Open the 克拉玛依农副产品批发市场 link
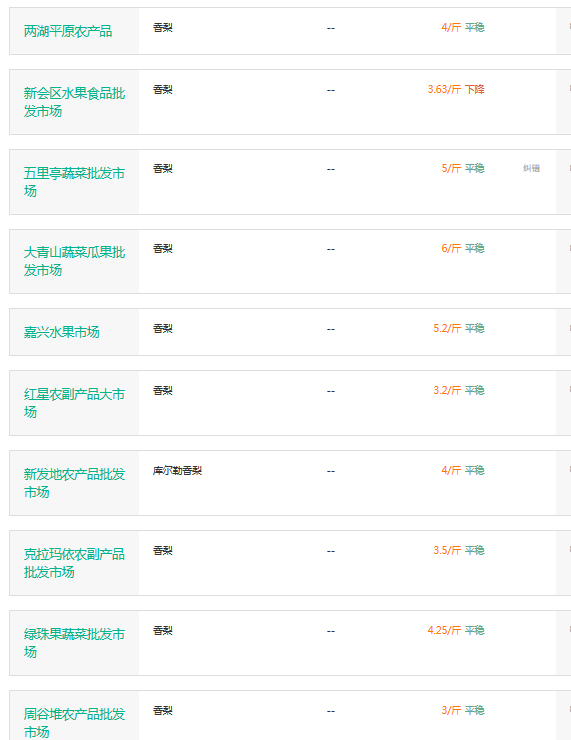The width and height of the screenshot is (571, 740). click(x=74, y=563)
